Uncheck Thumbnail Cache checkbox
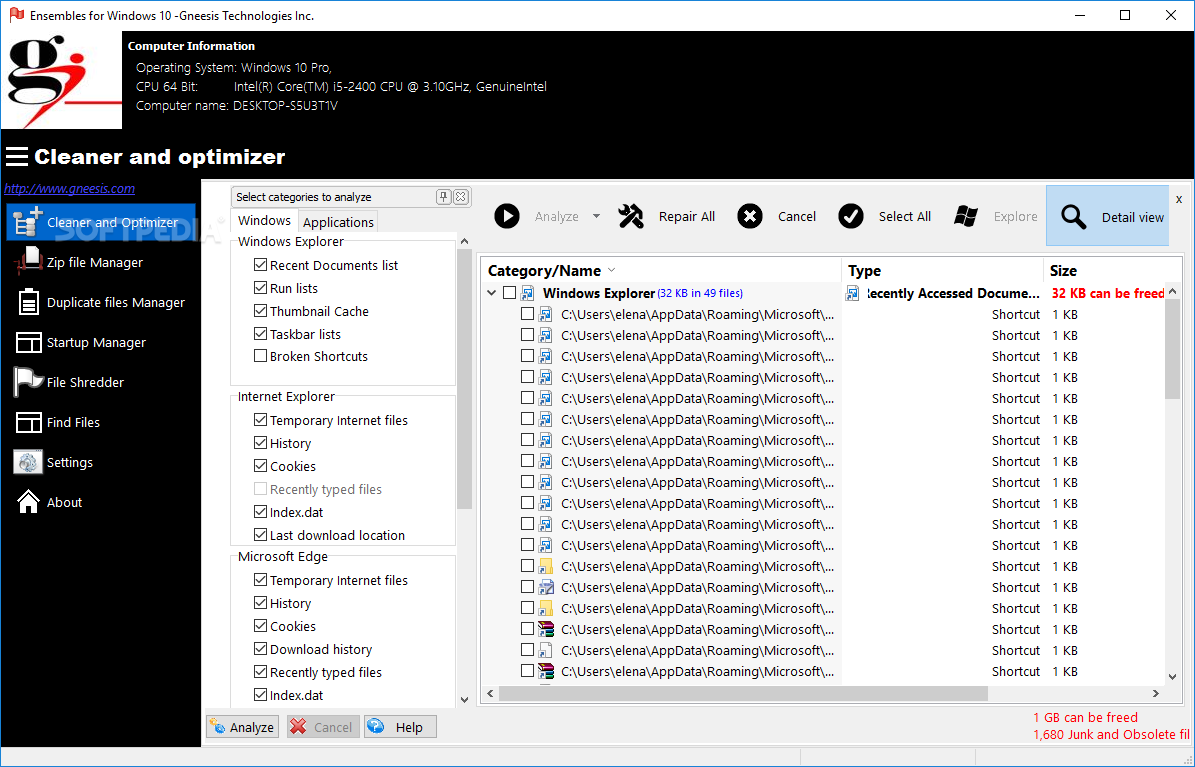 coord(261,310)
